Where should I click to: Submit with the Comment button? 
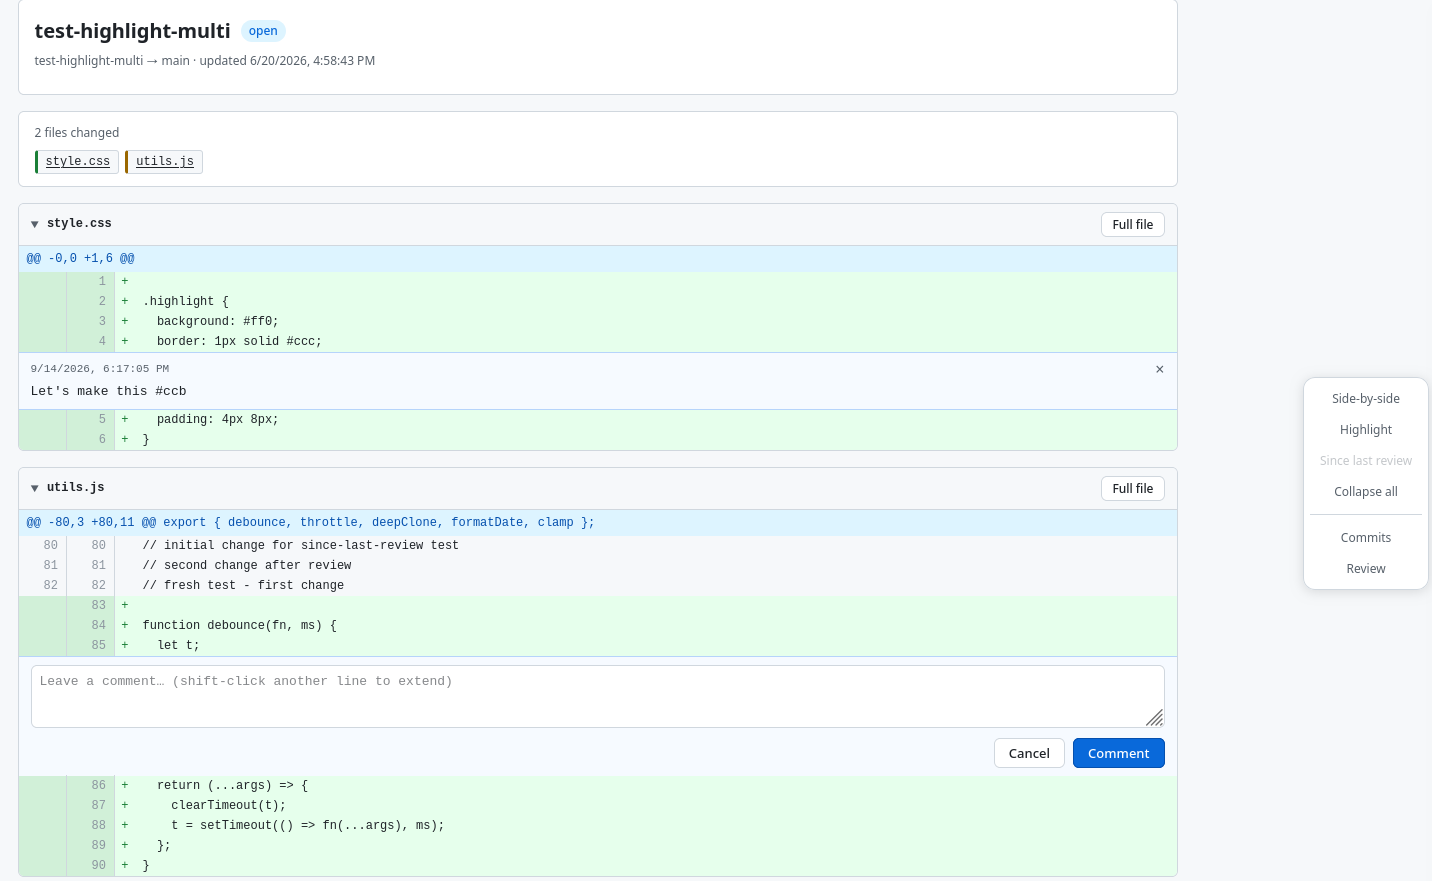click(1119, 753)
